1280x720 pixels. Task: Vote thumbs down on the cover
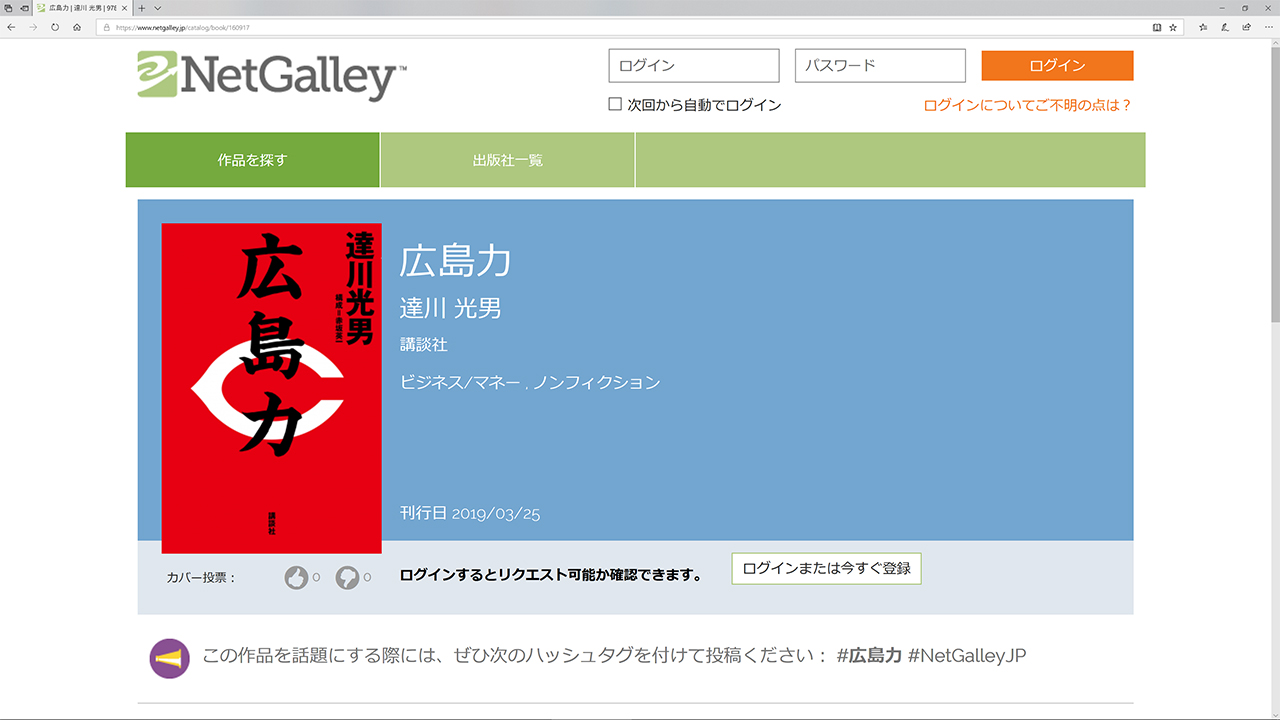point(347,577)
